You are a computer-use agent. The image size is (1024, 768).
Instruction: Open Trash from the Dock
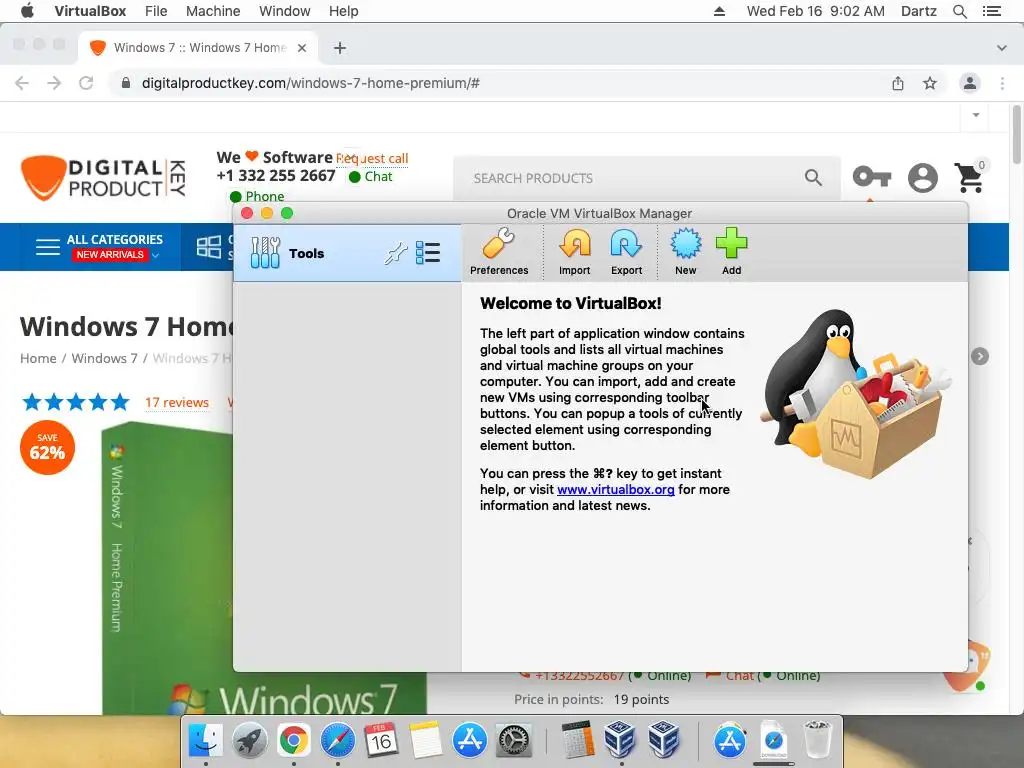tap(817, 741)
